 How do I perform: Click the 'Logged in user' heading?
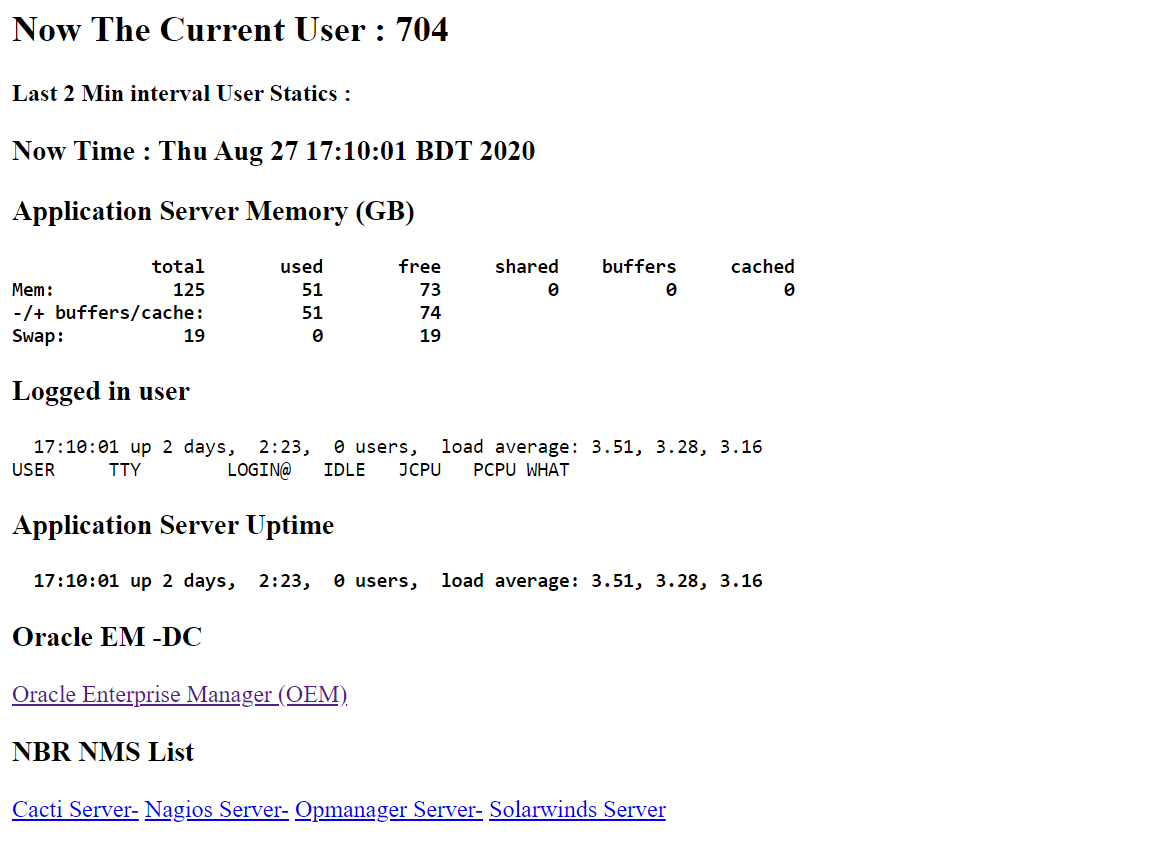101,391
